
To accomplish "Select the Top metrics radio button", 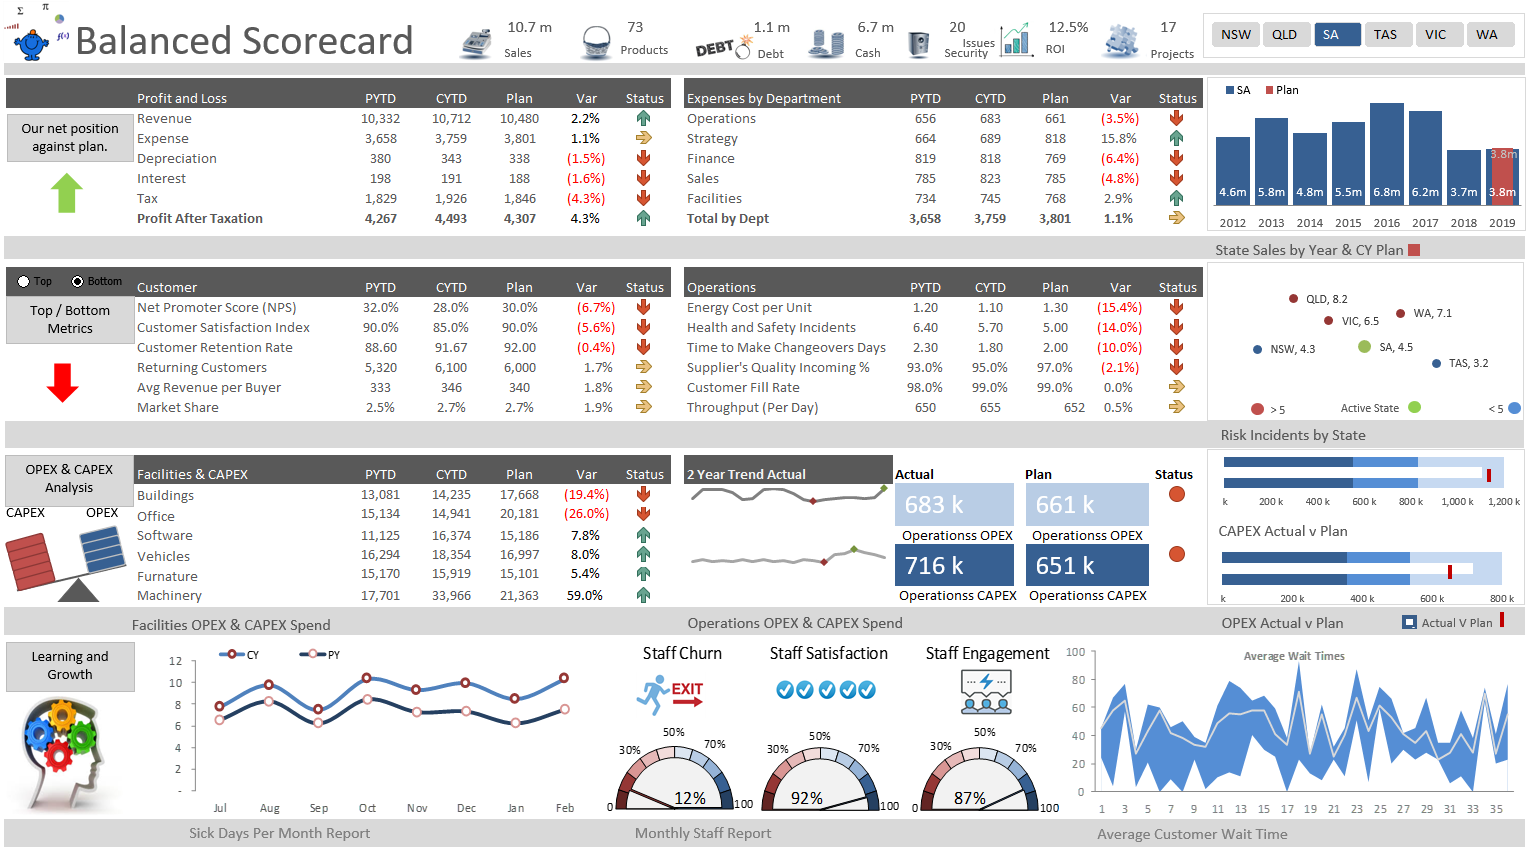I will pos(22,281).
